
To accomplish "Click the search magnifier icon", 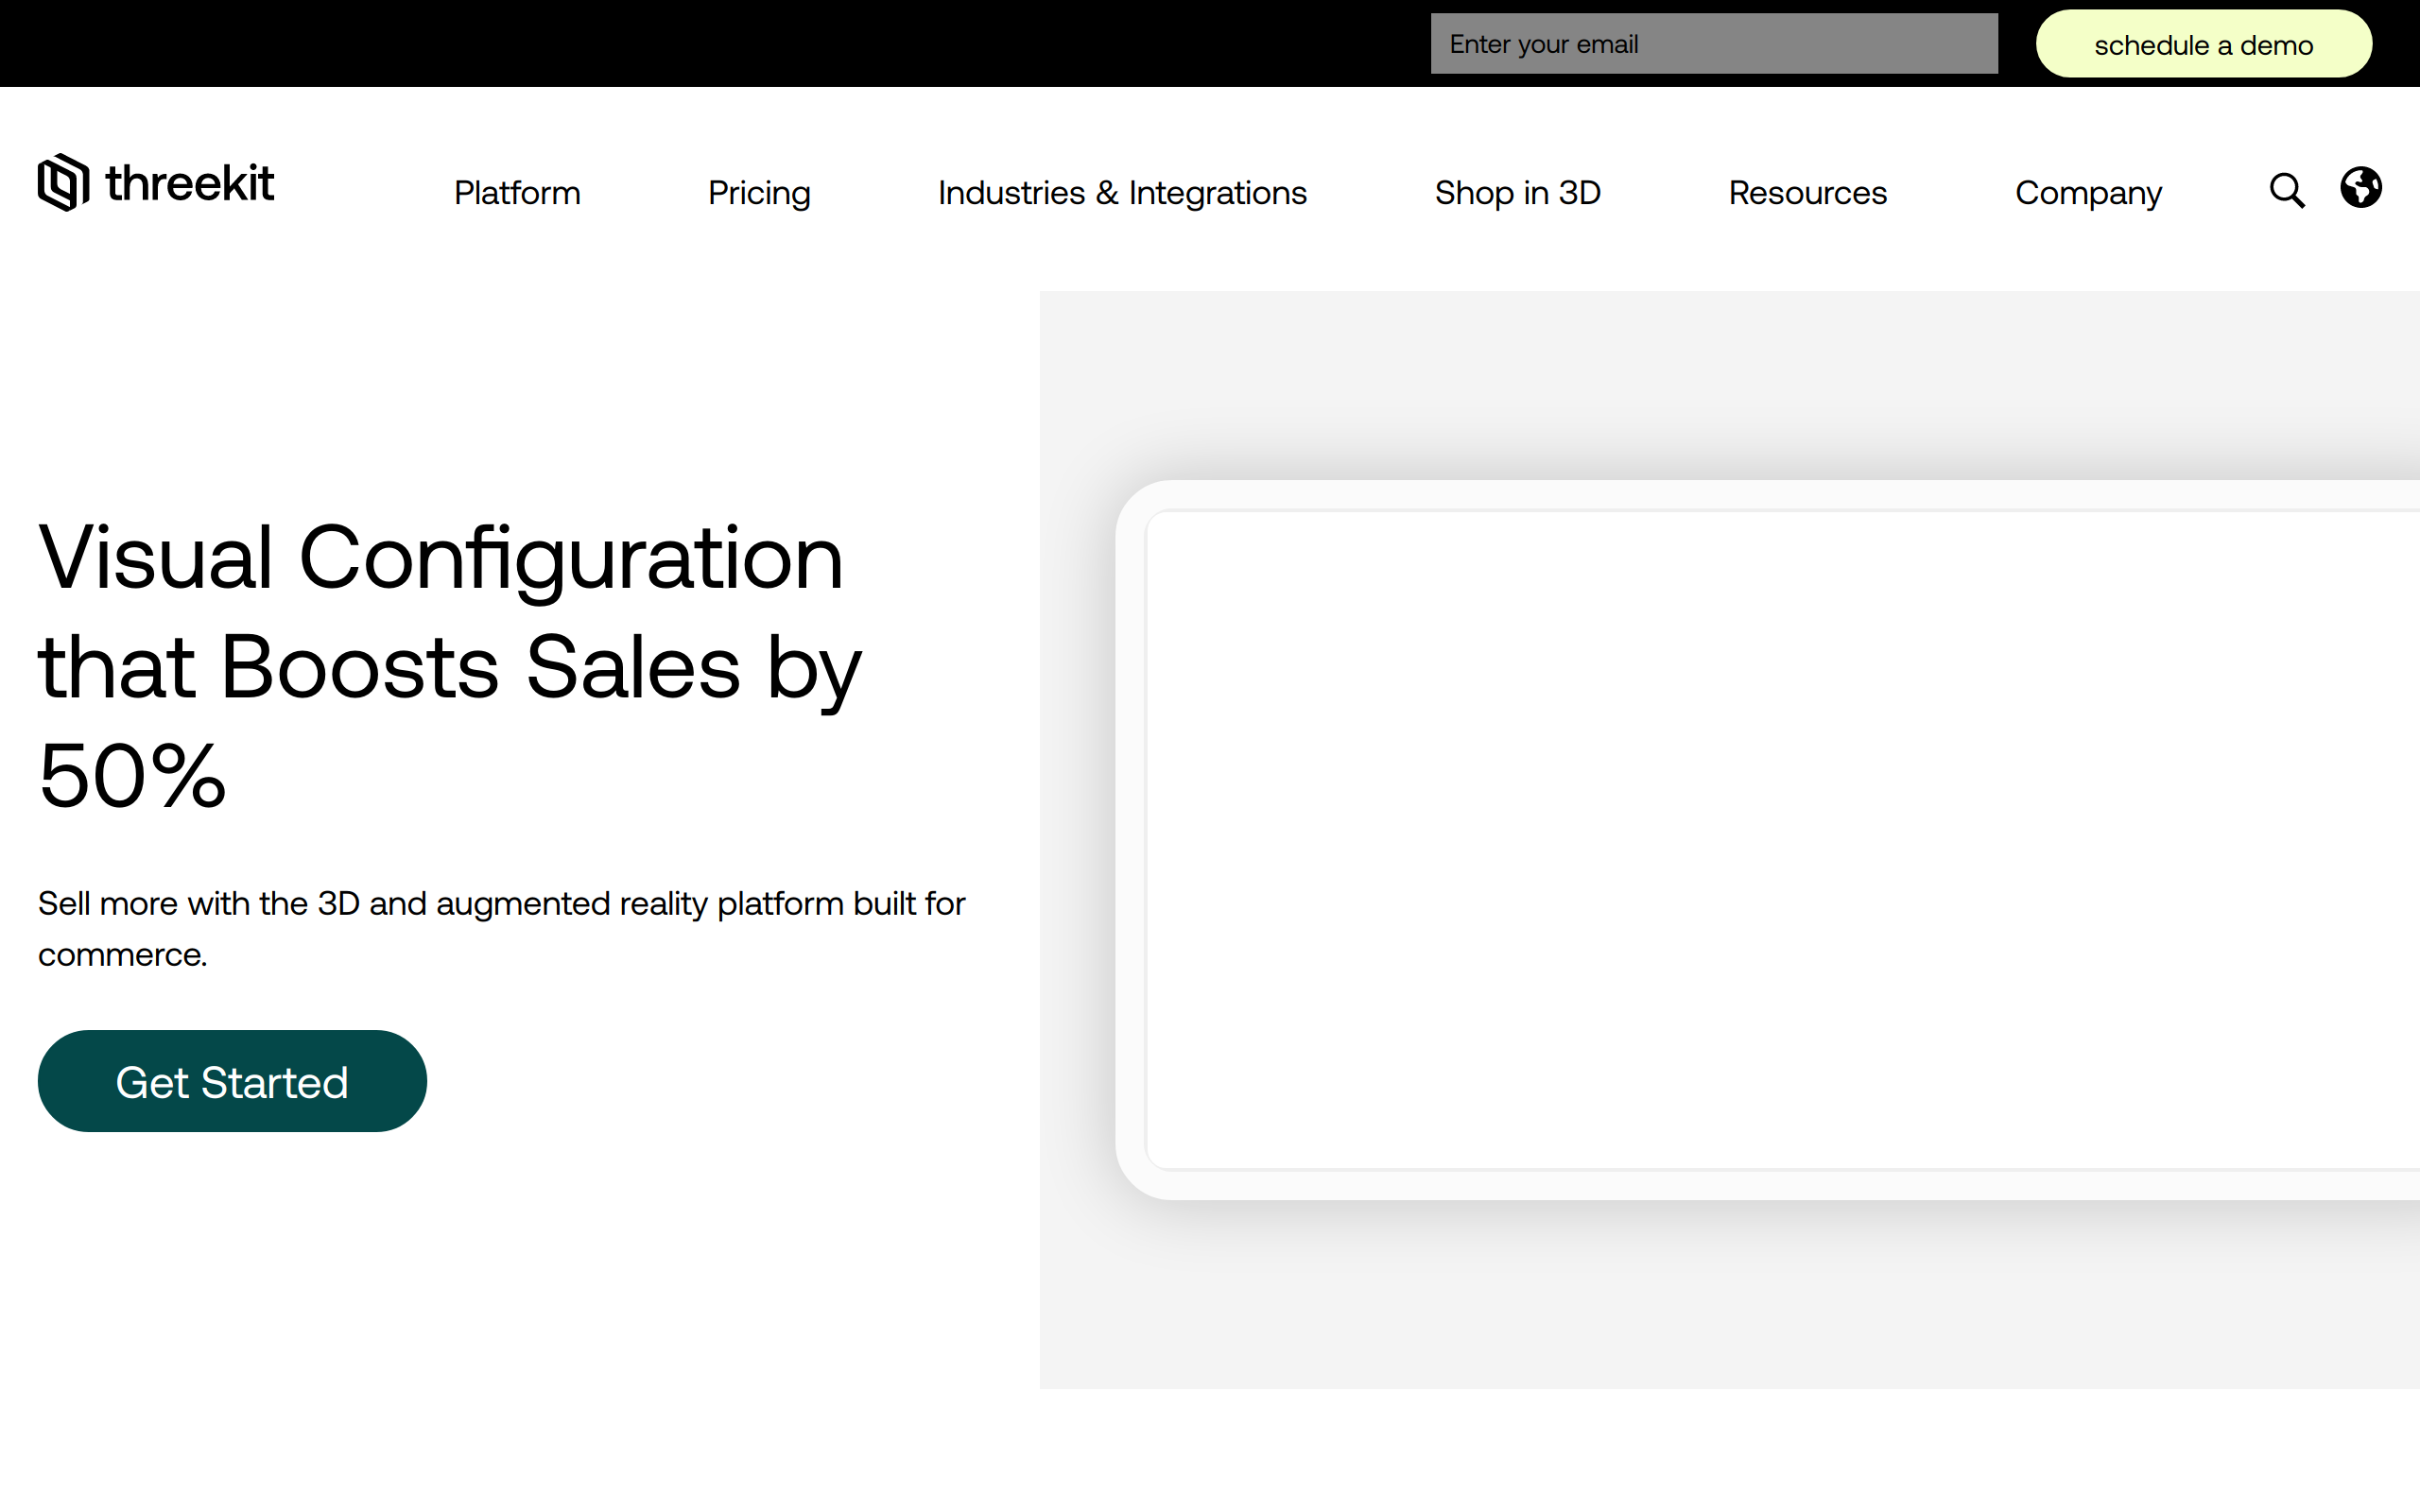I will (x=2286, y=190).
